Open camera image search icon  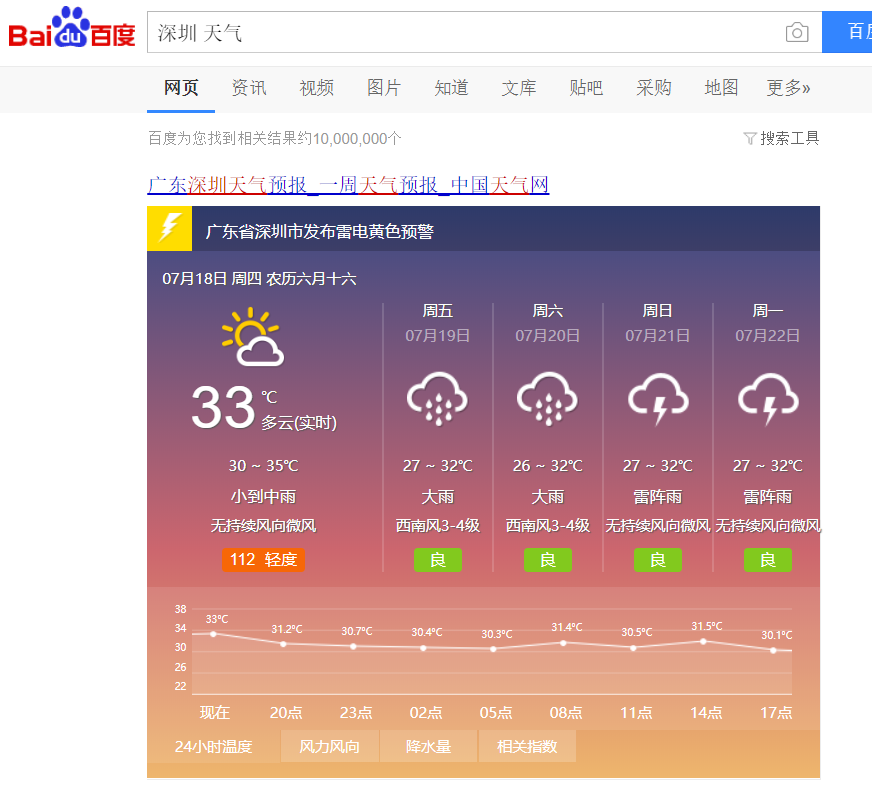[x=797, y=32]
